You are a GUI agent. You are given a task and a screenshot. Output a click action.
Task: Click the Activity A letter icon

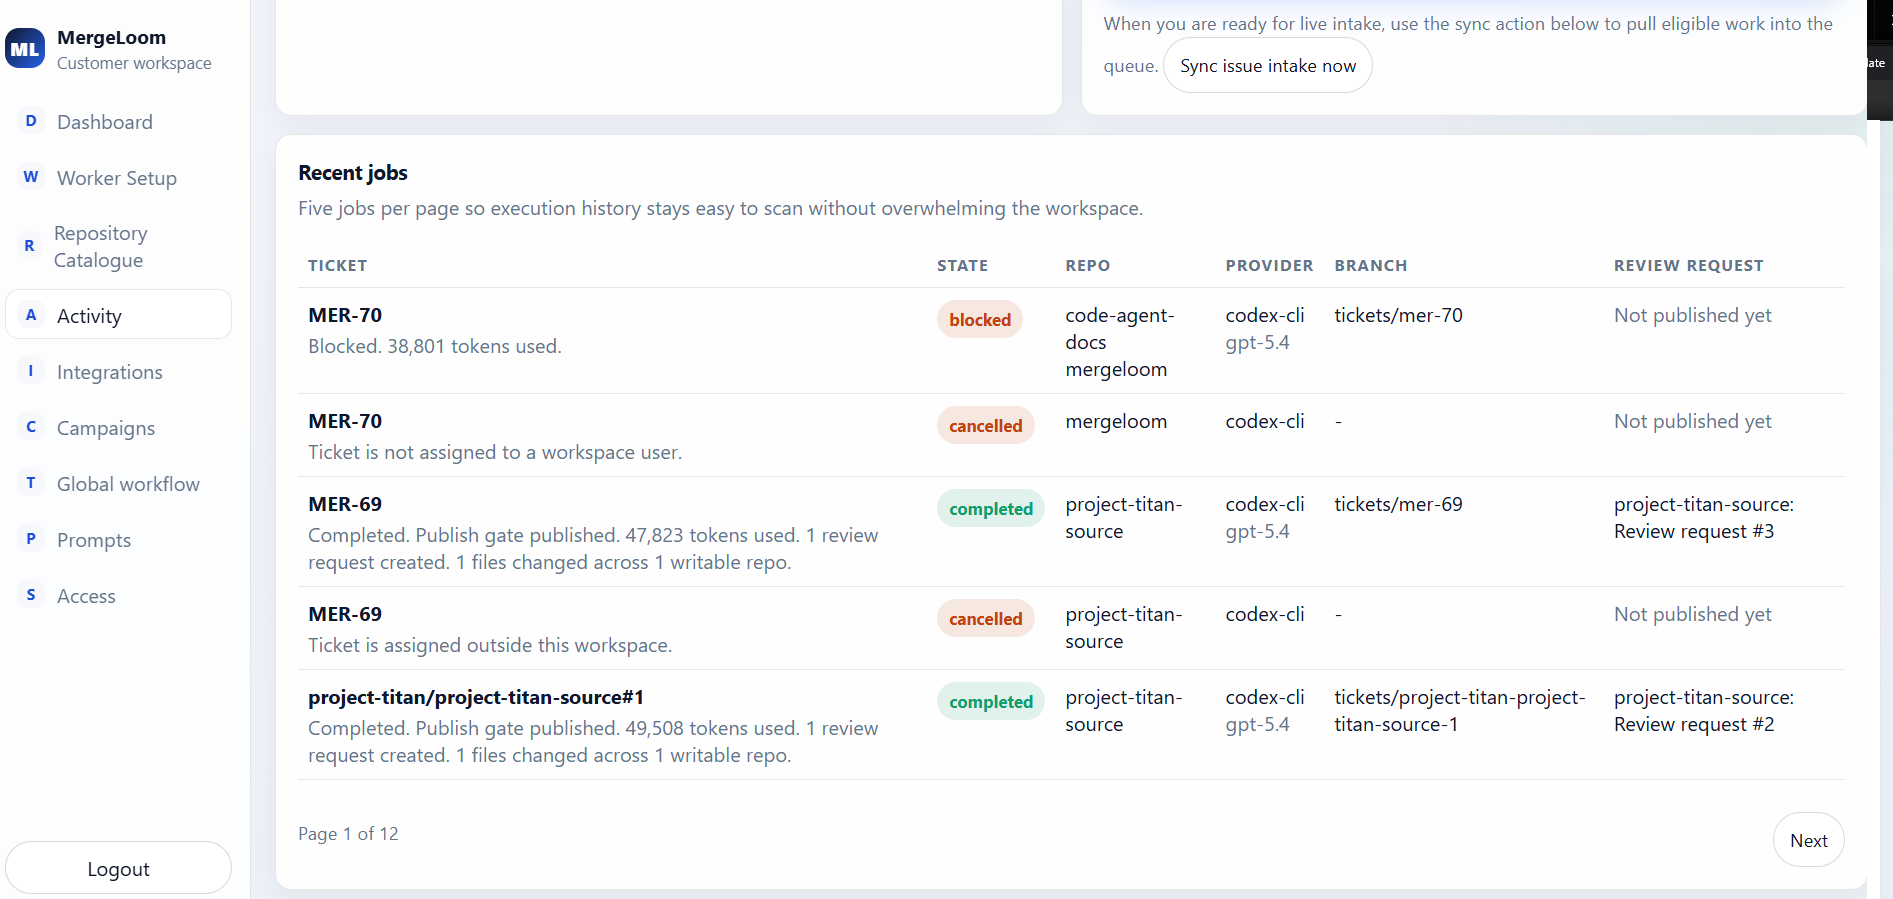[31, 315]
